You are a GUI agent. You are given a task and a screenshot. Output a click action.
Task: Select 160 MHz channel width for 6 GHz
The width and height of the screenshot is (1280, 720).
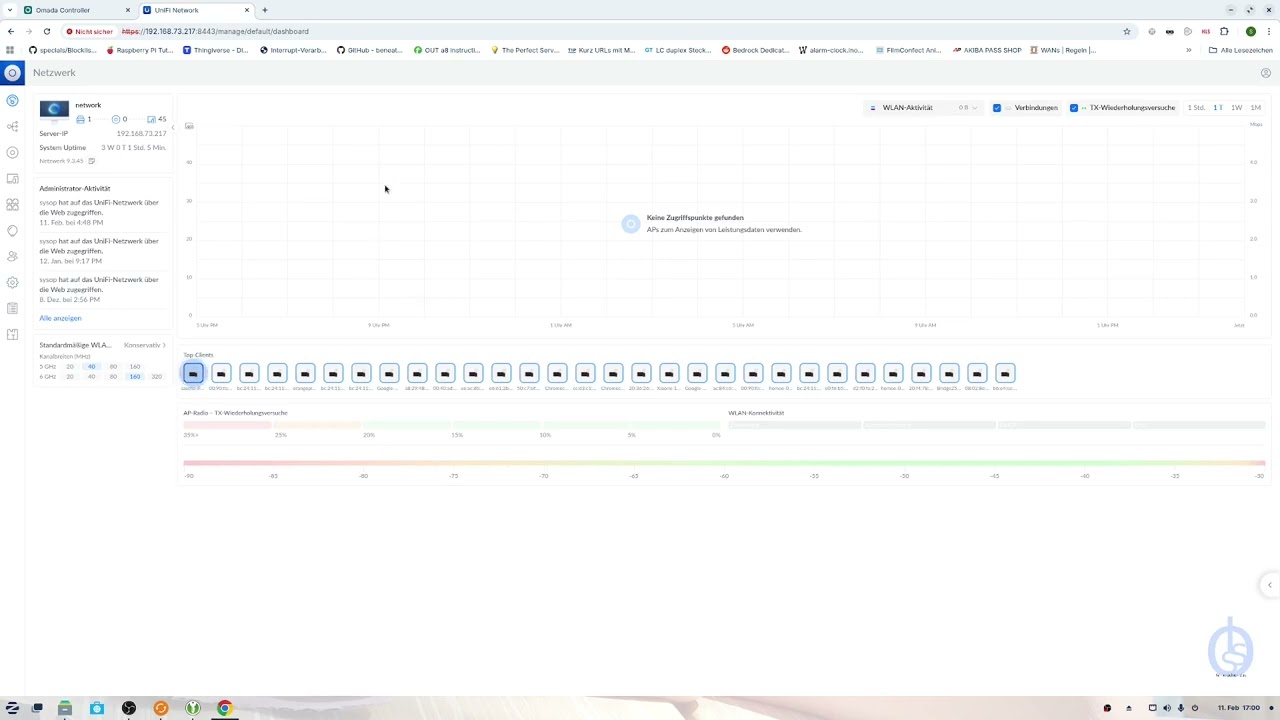tap(135, 376)
